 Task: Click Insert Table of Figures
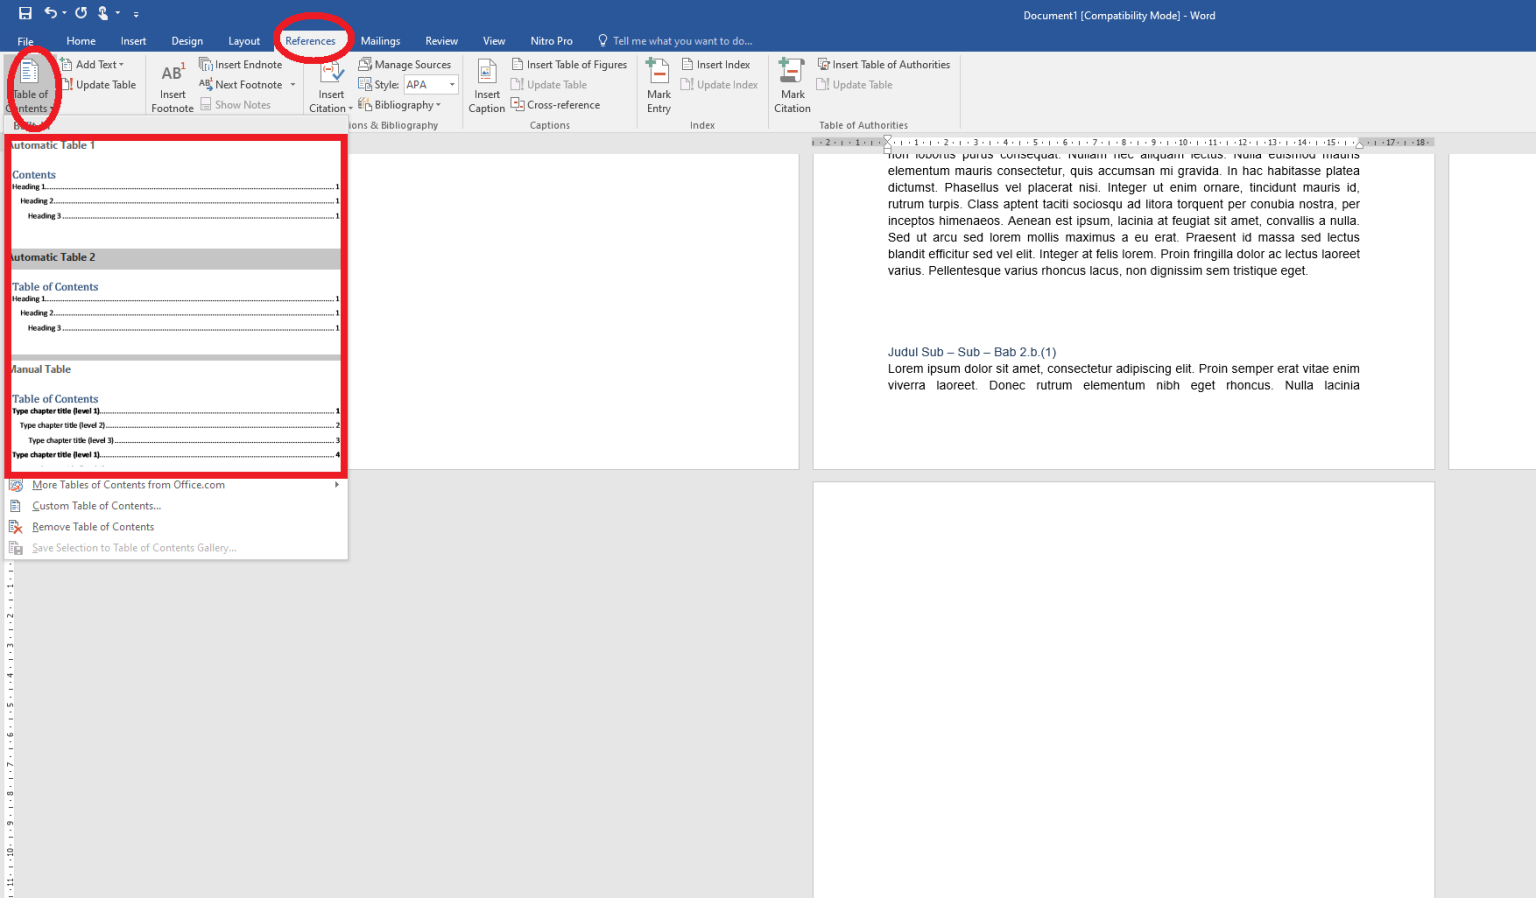point(569,65)
